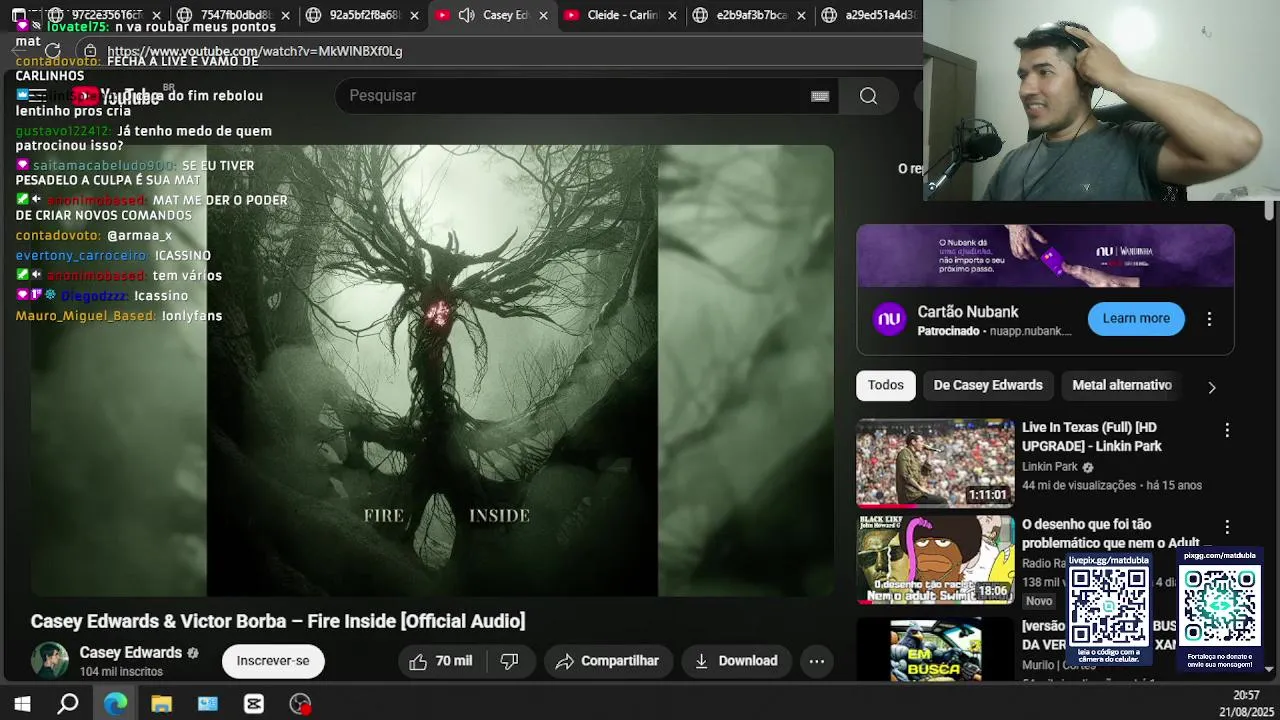Switch to the 92a5bf2f8a68 tab
The height and width of the screenshot is (720, 1280).
point(363,15)
